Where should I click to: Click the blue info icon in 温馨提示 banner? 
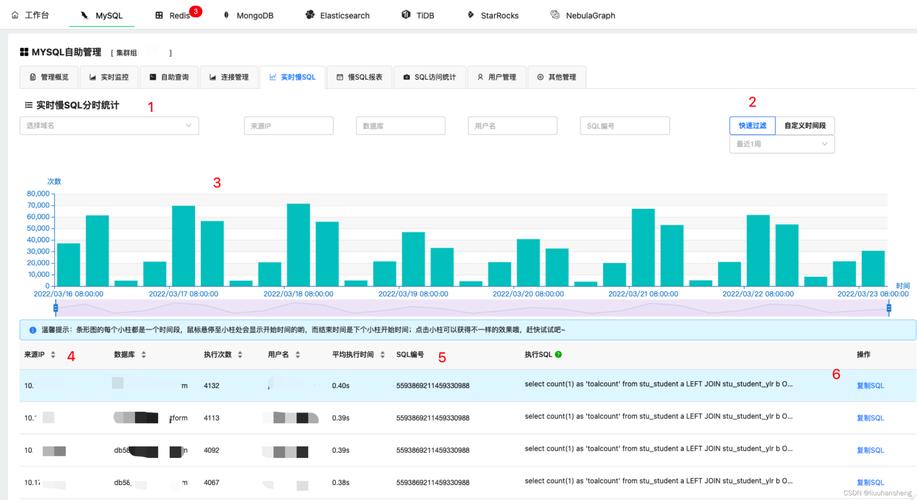click(33, 330)
